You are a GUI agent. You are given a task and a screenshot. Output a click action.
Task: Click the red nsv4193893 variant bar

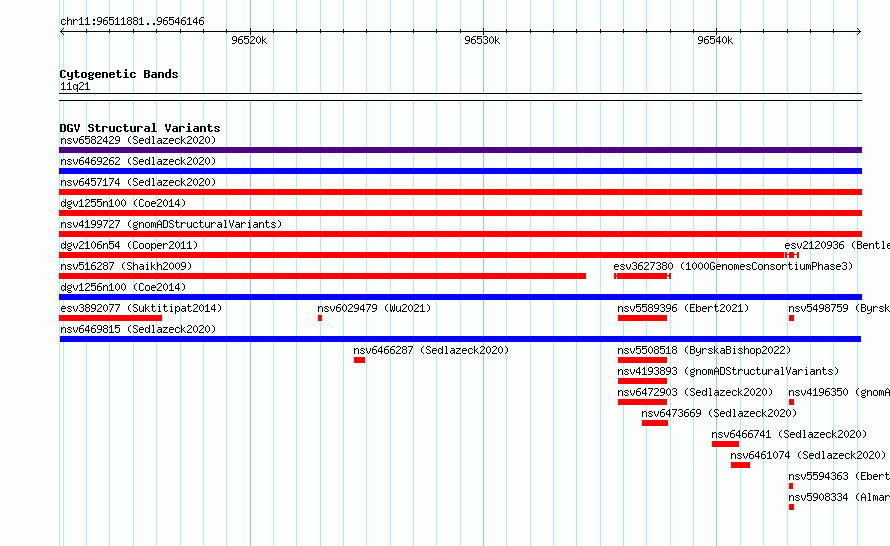(x=643, y=381)
